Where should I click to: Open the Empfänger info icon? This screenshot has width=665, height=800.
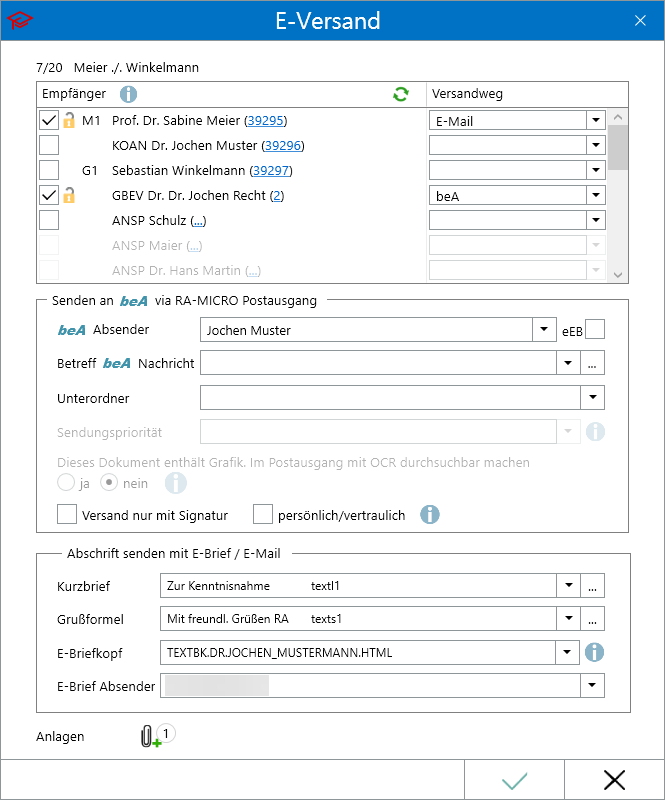128,94
